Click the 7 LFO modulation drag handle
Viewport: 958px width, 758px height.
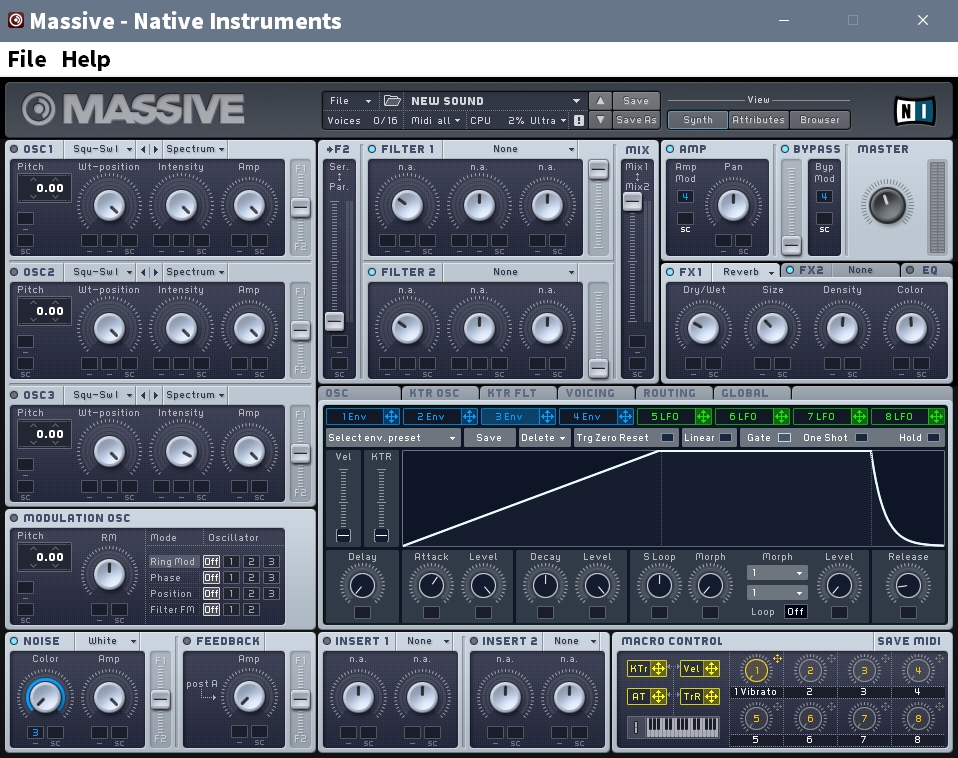pos(859,417)
